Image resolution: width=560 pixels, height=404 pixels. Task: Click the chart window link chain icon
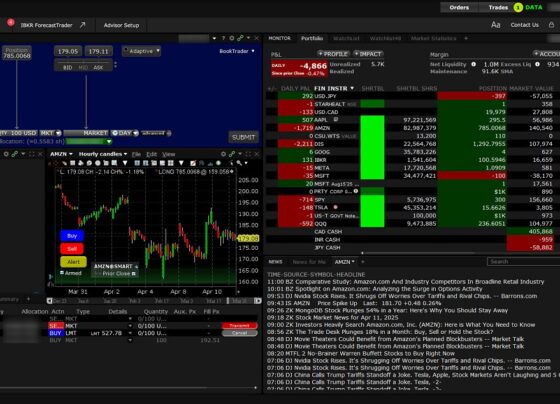click(x=232, y=154)
